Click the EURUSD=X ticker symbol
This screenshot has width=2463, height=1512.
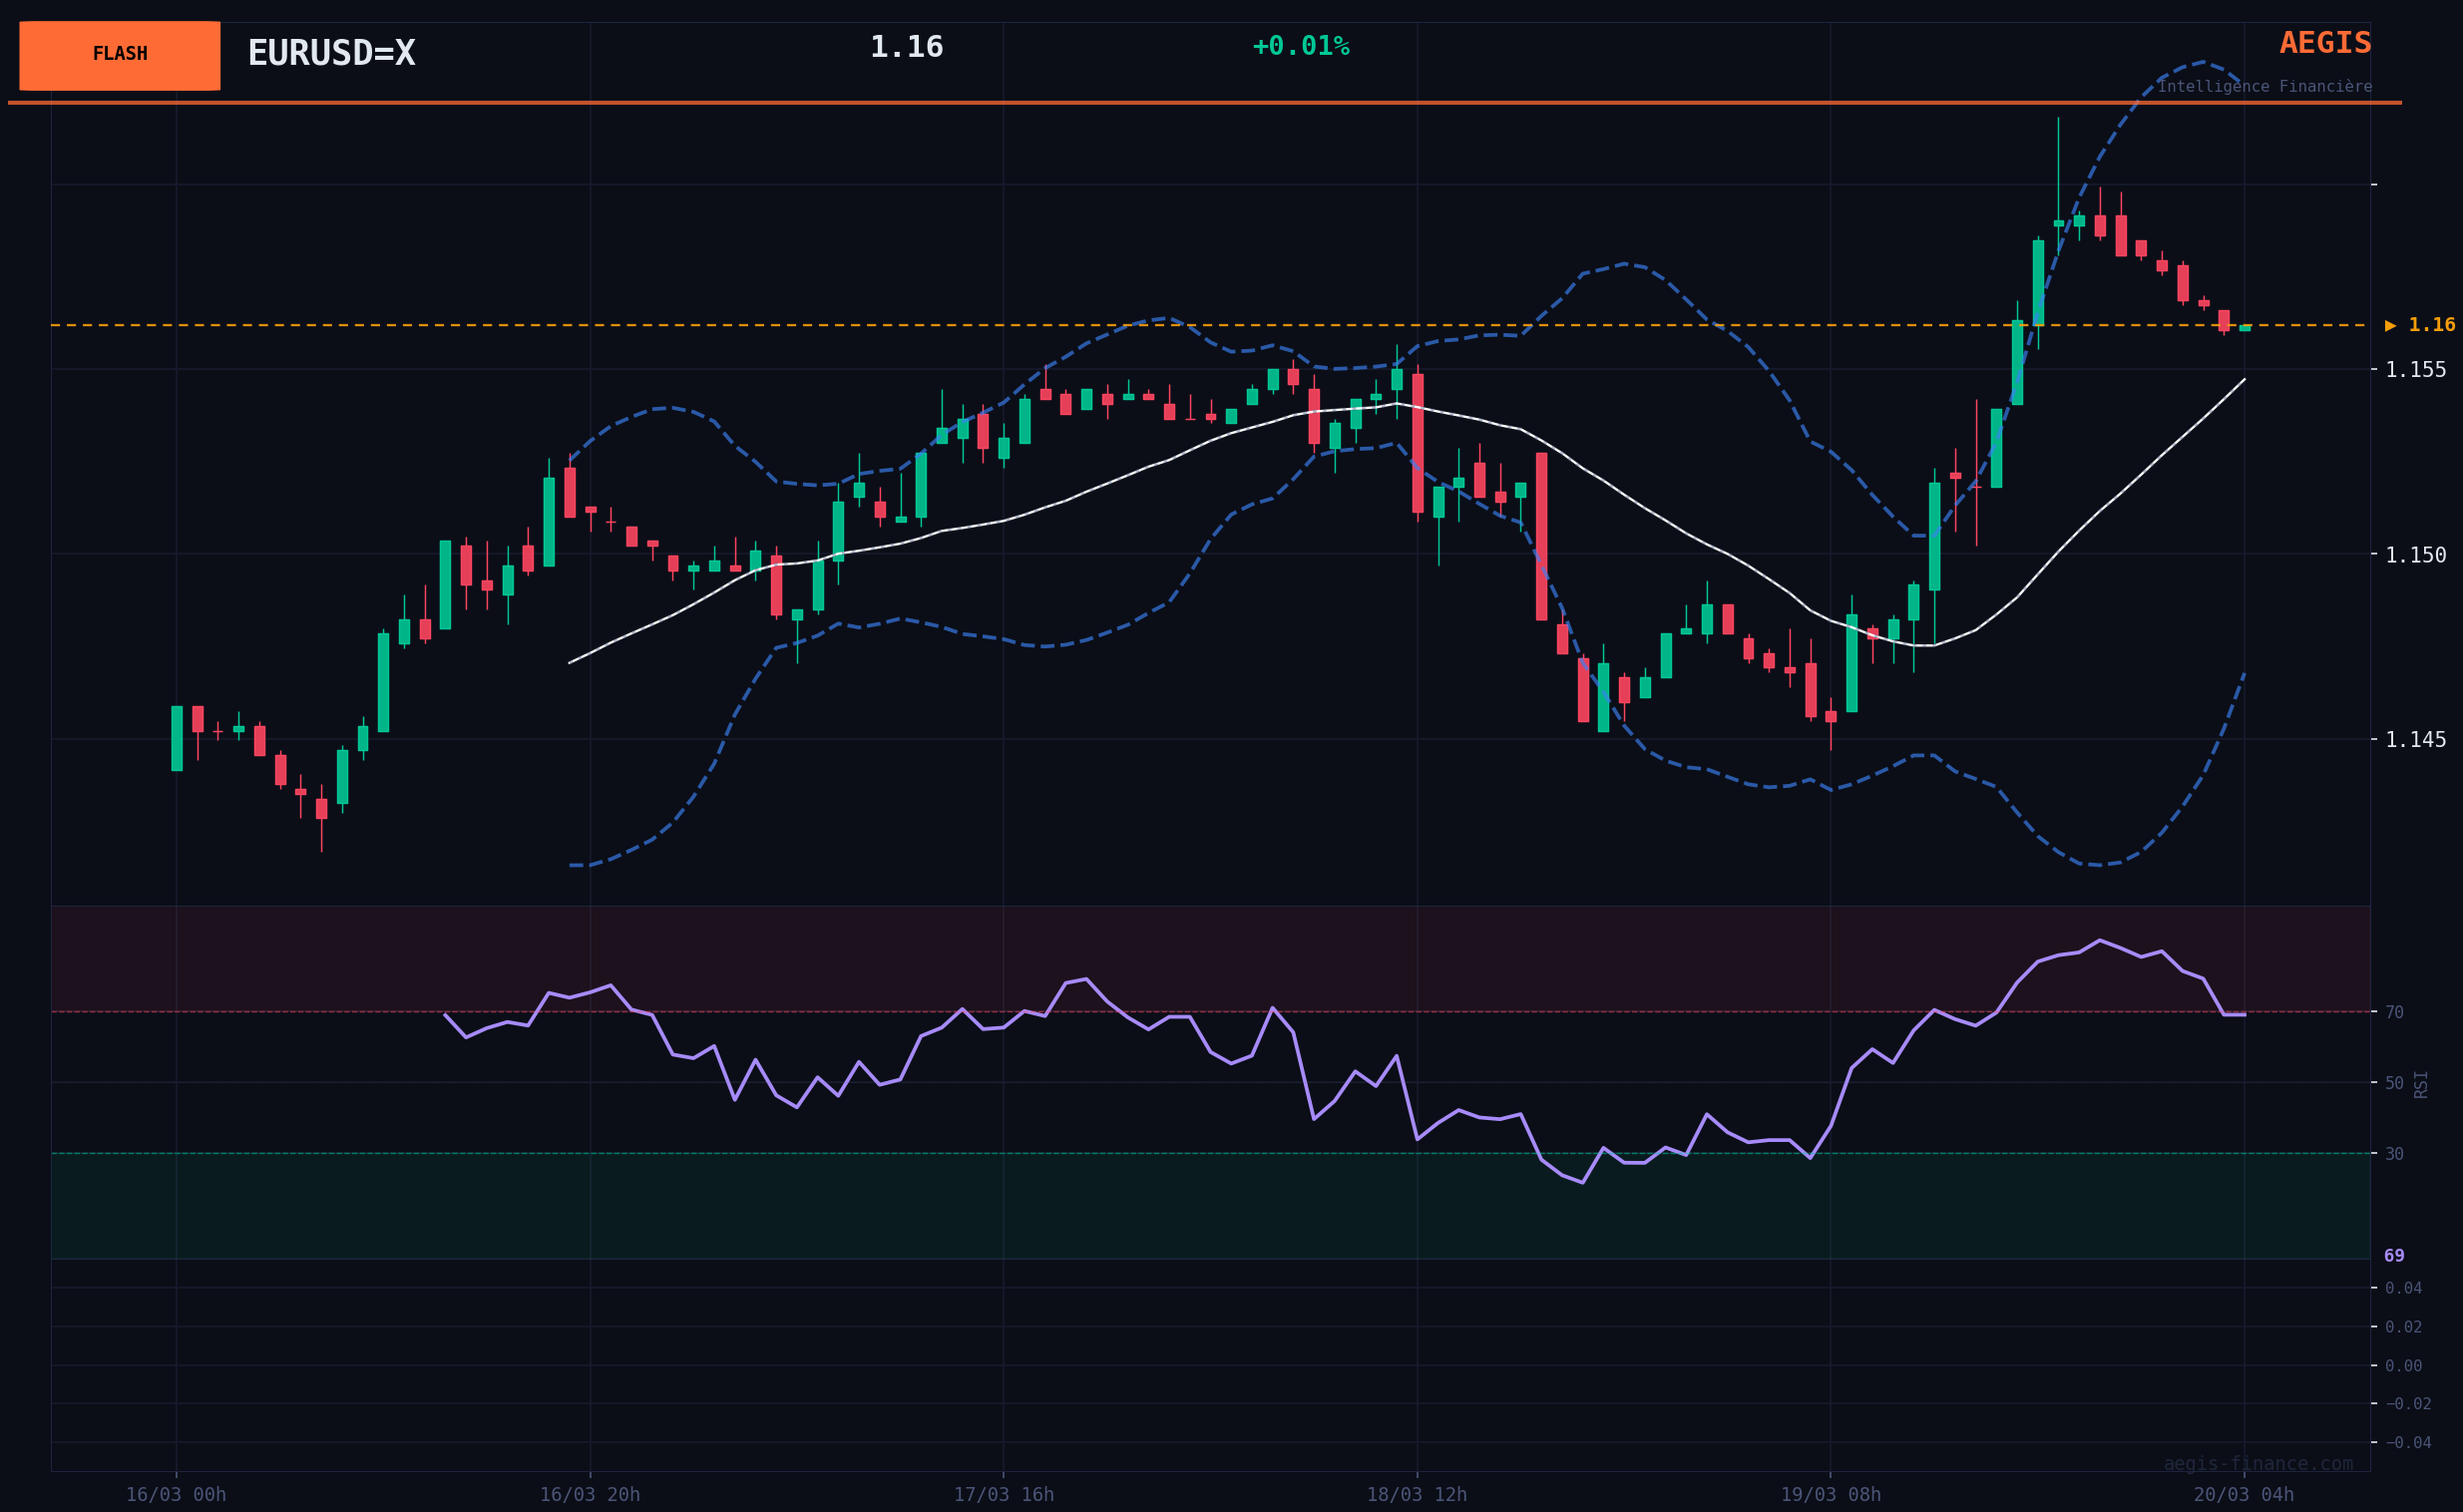click(x=331, y=54)
